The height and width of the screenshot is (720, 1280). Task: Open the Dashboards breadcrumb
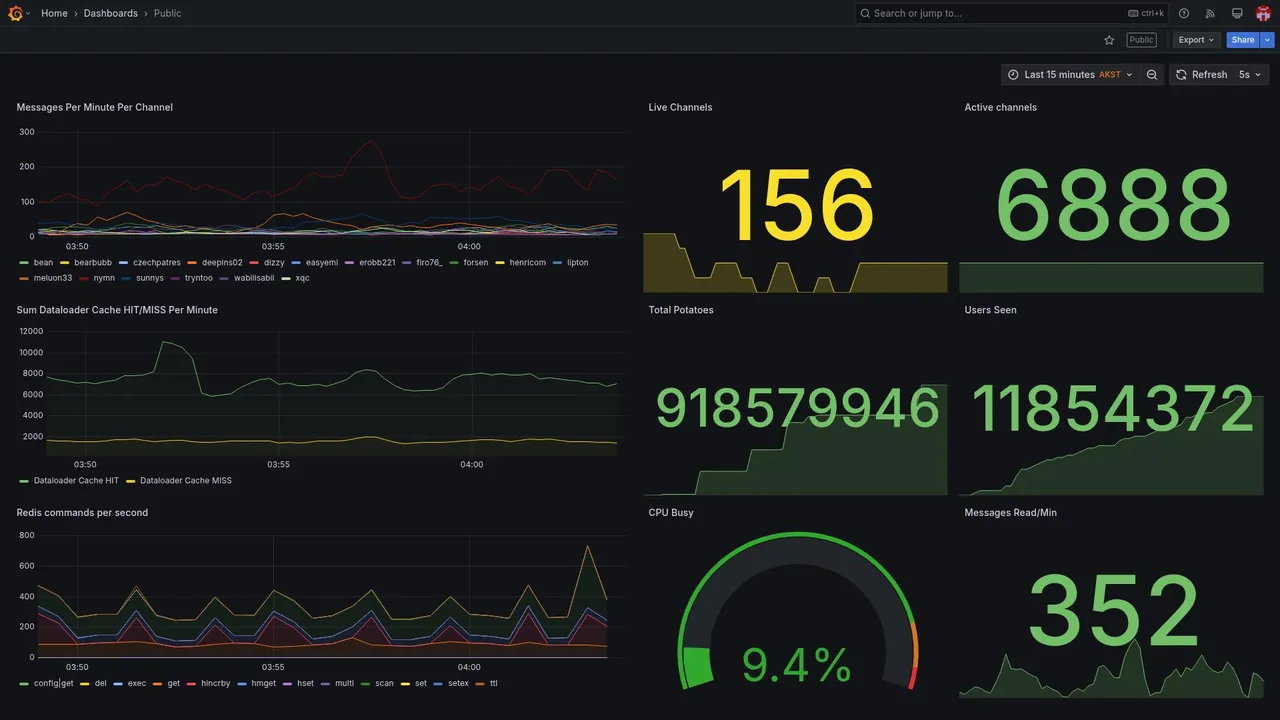tap(111, 13)
